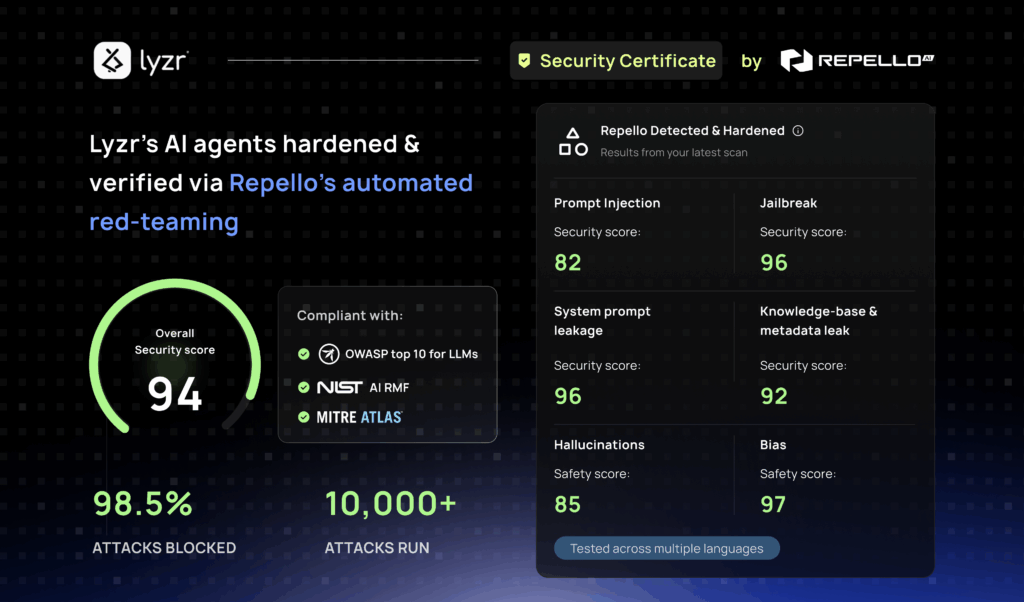Click the shield icon on Security Certificate badge
The height and width of the screenshot is (602, 1024).
pos(525,60)
